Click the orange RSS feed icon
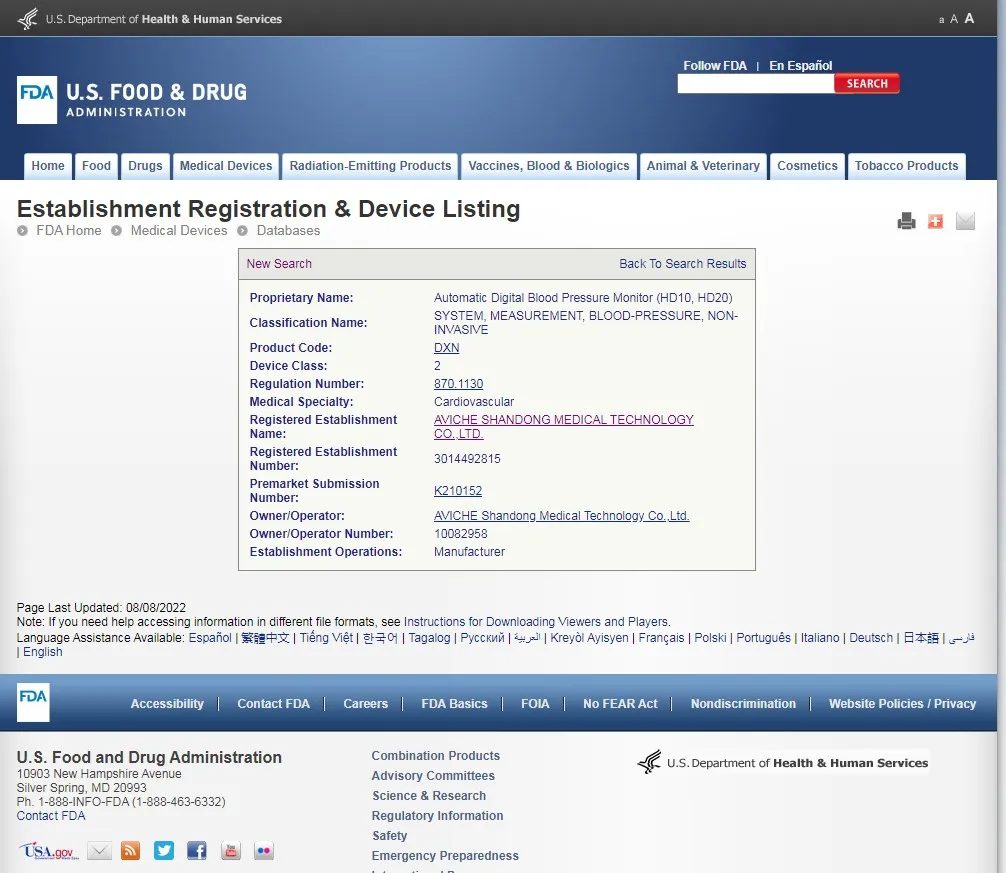This screenshot has height=873, width=1006. [130, 850]
